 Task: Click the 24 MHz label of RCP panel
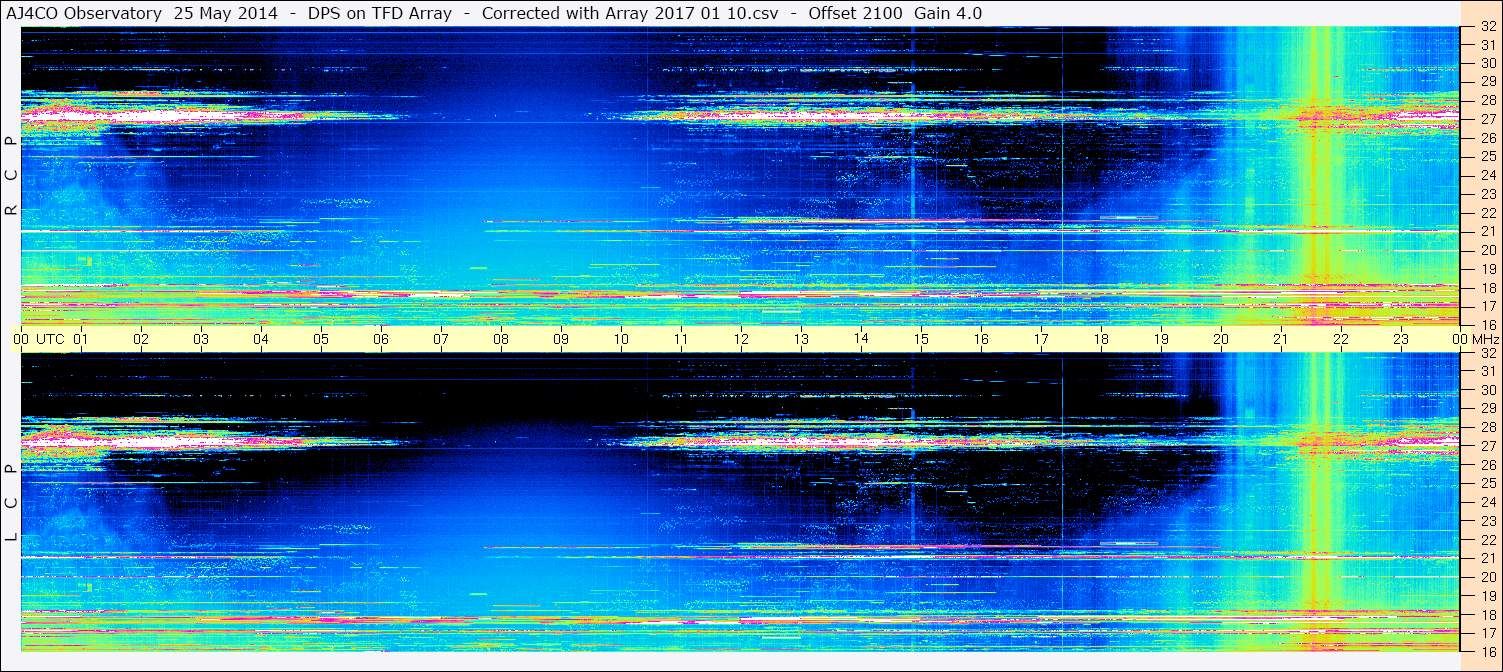click(1487, 175)
